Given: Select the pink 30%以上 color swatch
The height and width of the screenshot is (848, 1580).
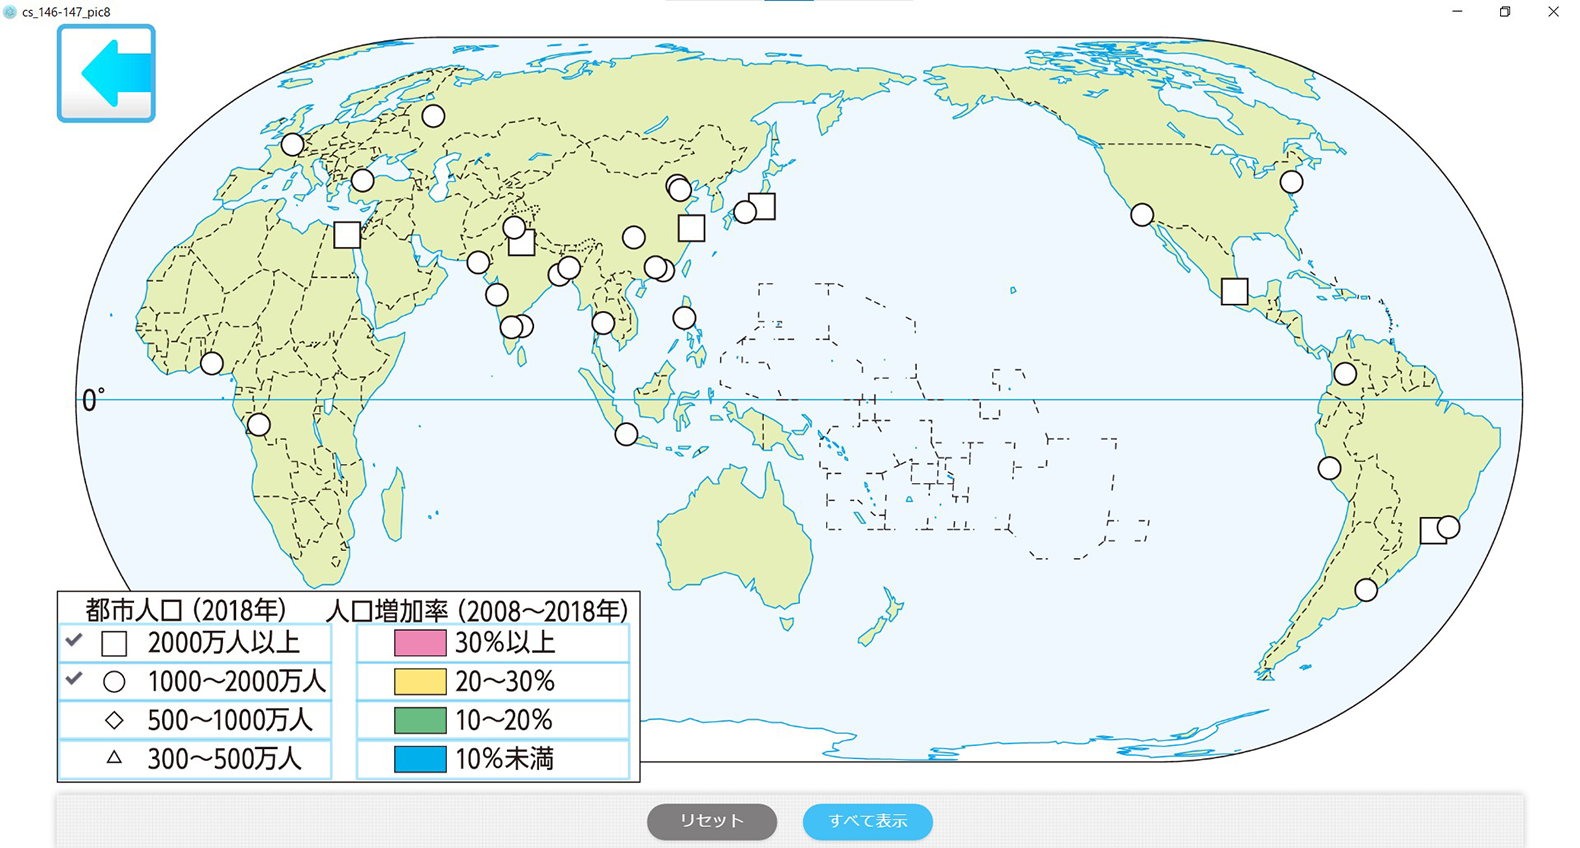Looking at the screenshot, I should 420,643.
